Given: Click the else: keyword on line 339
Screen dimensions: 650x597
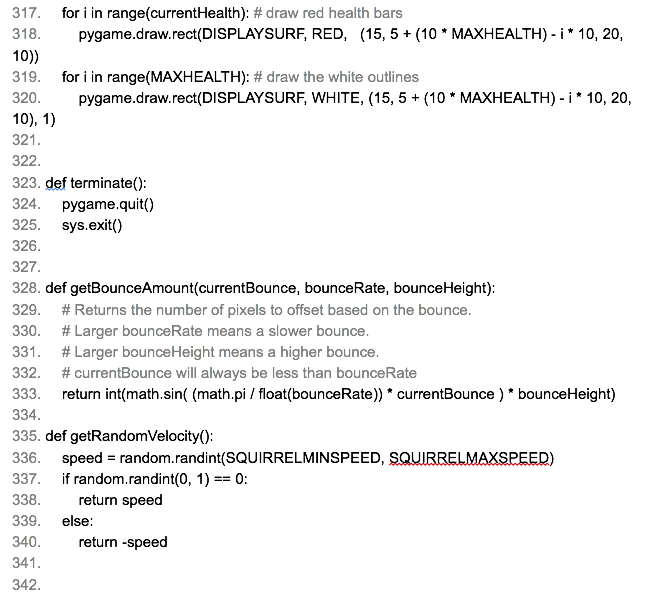Looking at the screenshot, I should (x=78, y=521).
